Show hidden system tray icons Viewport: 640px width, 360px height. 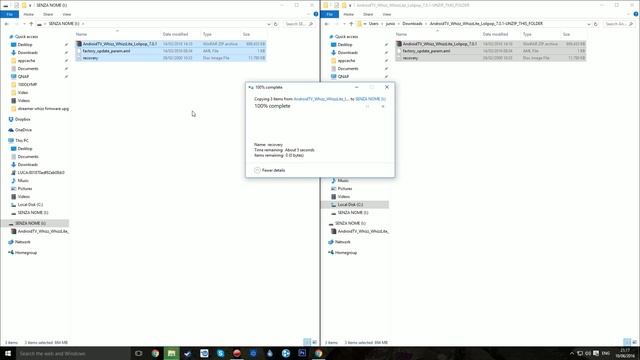(x=571, y=353)
